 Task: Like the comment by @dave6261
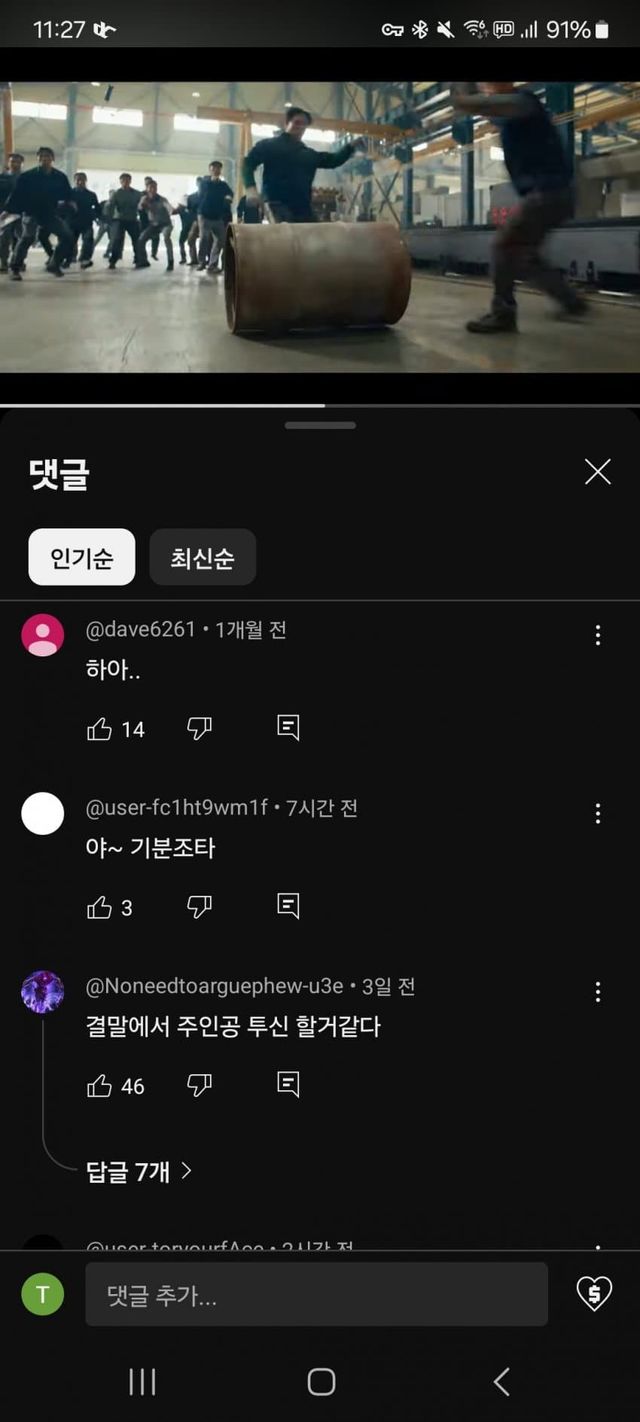pos(100,729)
